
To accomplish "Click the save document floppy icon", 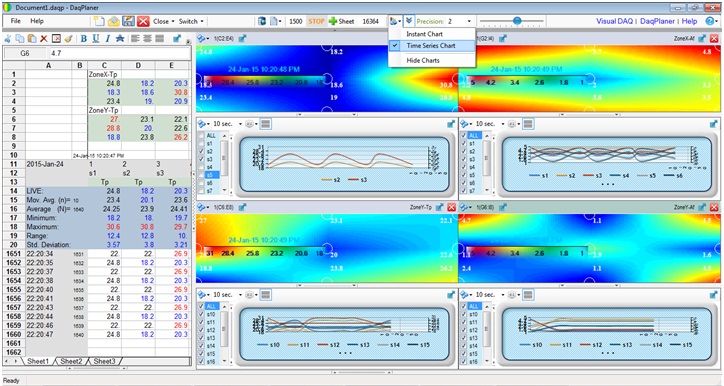I will (x=128, y=21).
